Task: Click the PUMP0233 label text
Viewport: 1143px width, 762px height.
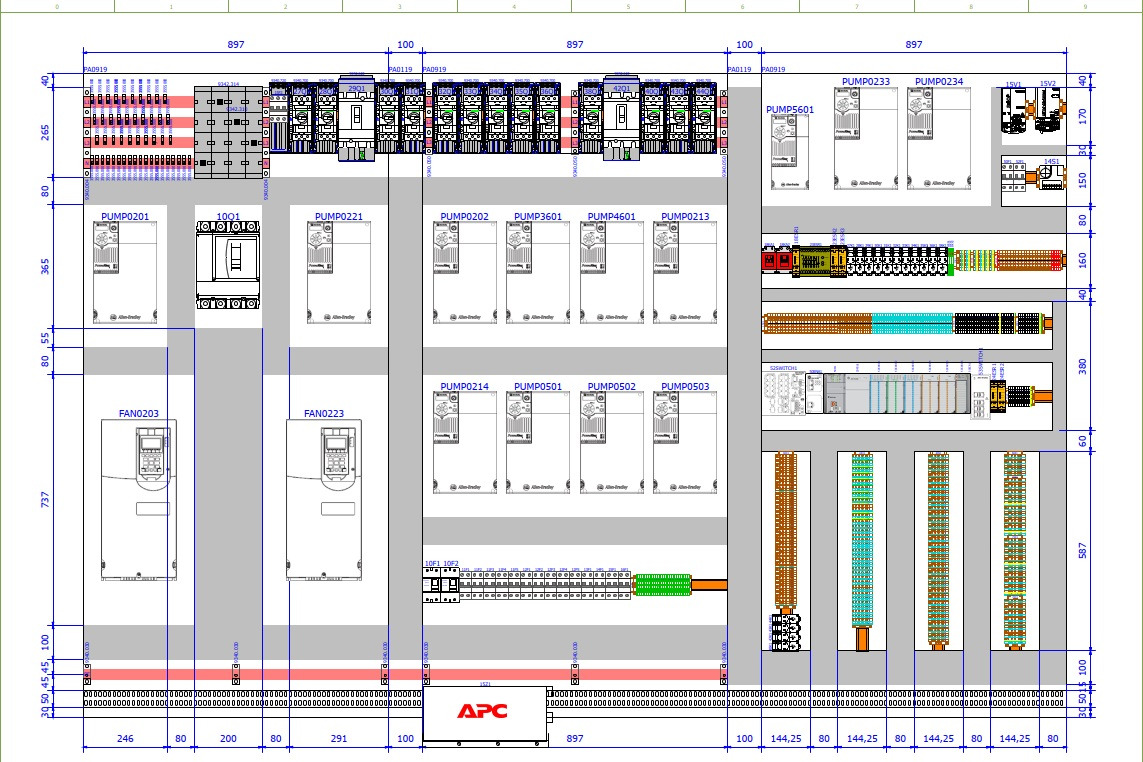Action: [x=866, y=82]
